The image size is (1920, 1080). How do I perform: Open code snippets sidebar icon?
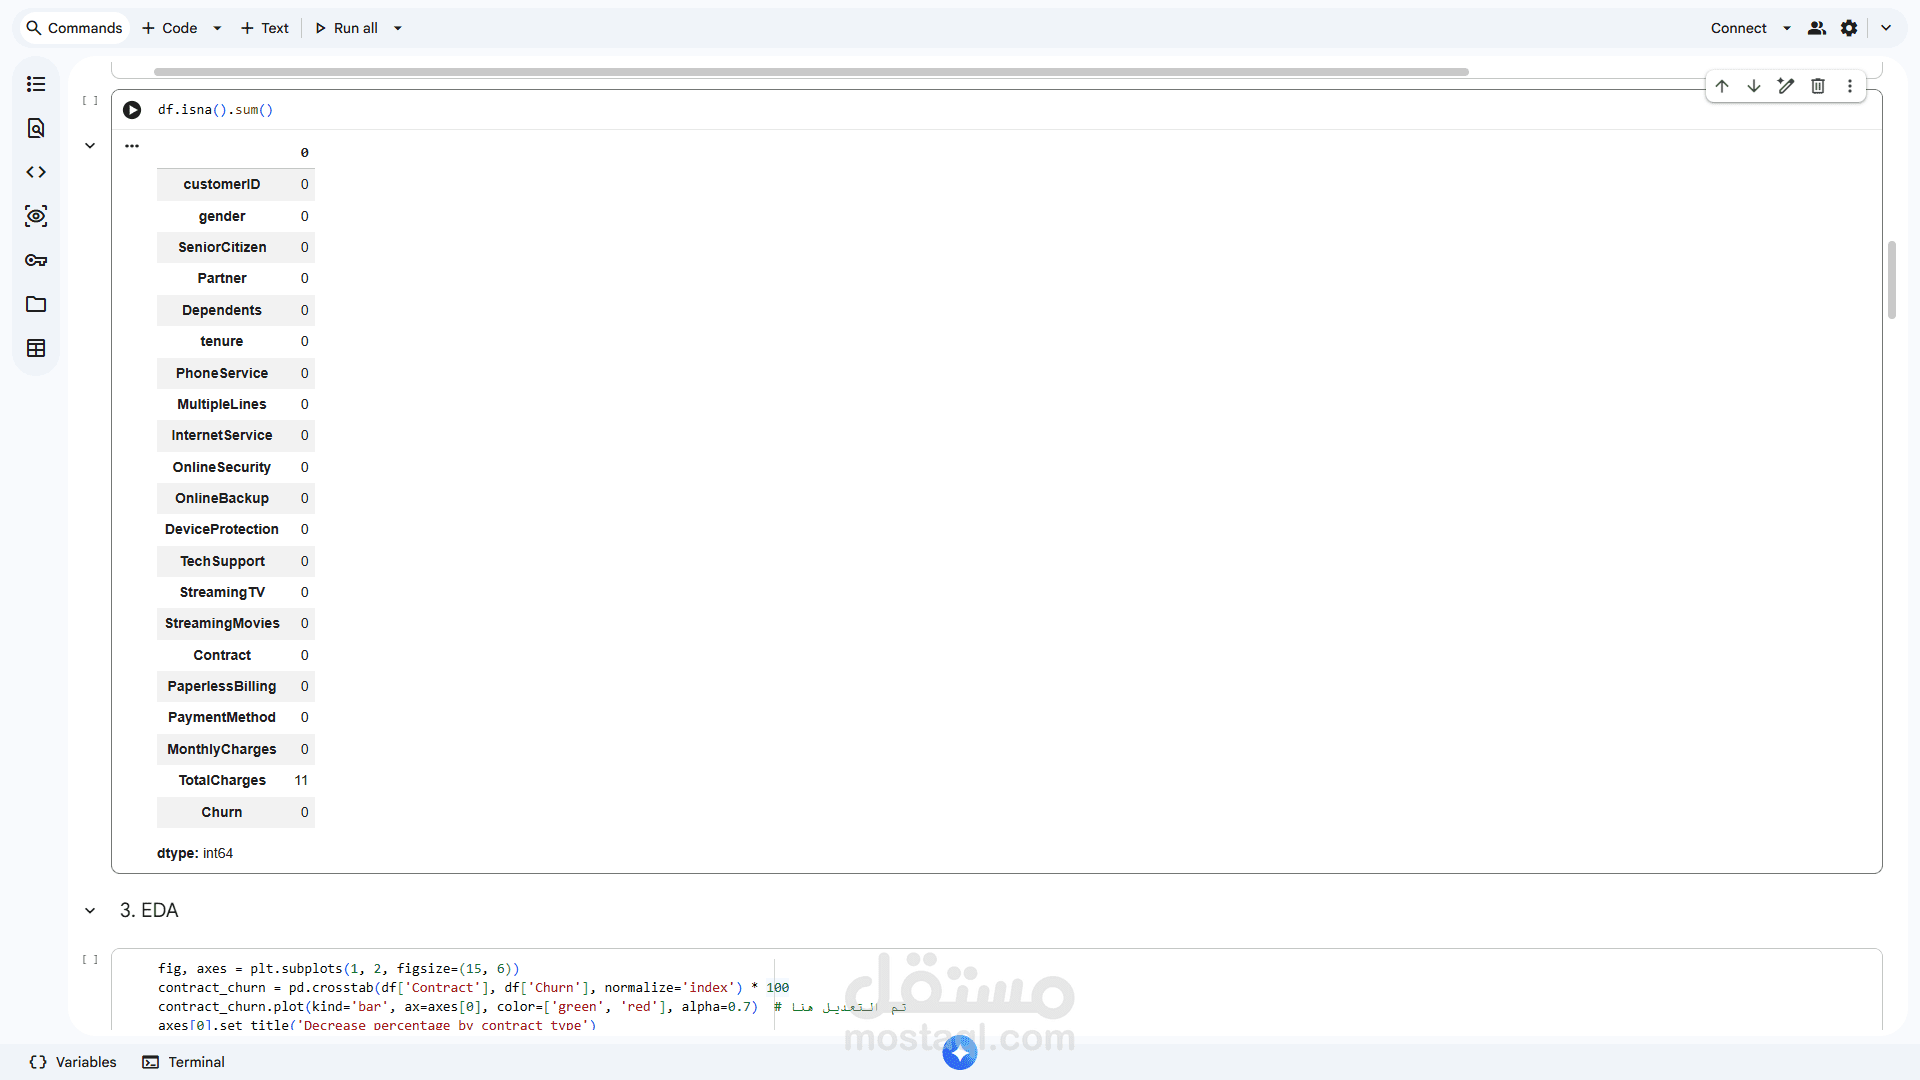pos(36,172)
